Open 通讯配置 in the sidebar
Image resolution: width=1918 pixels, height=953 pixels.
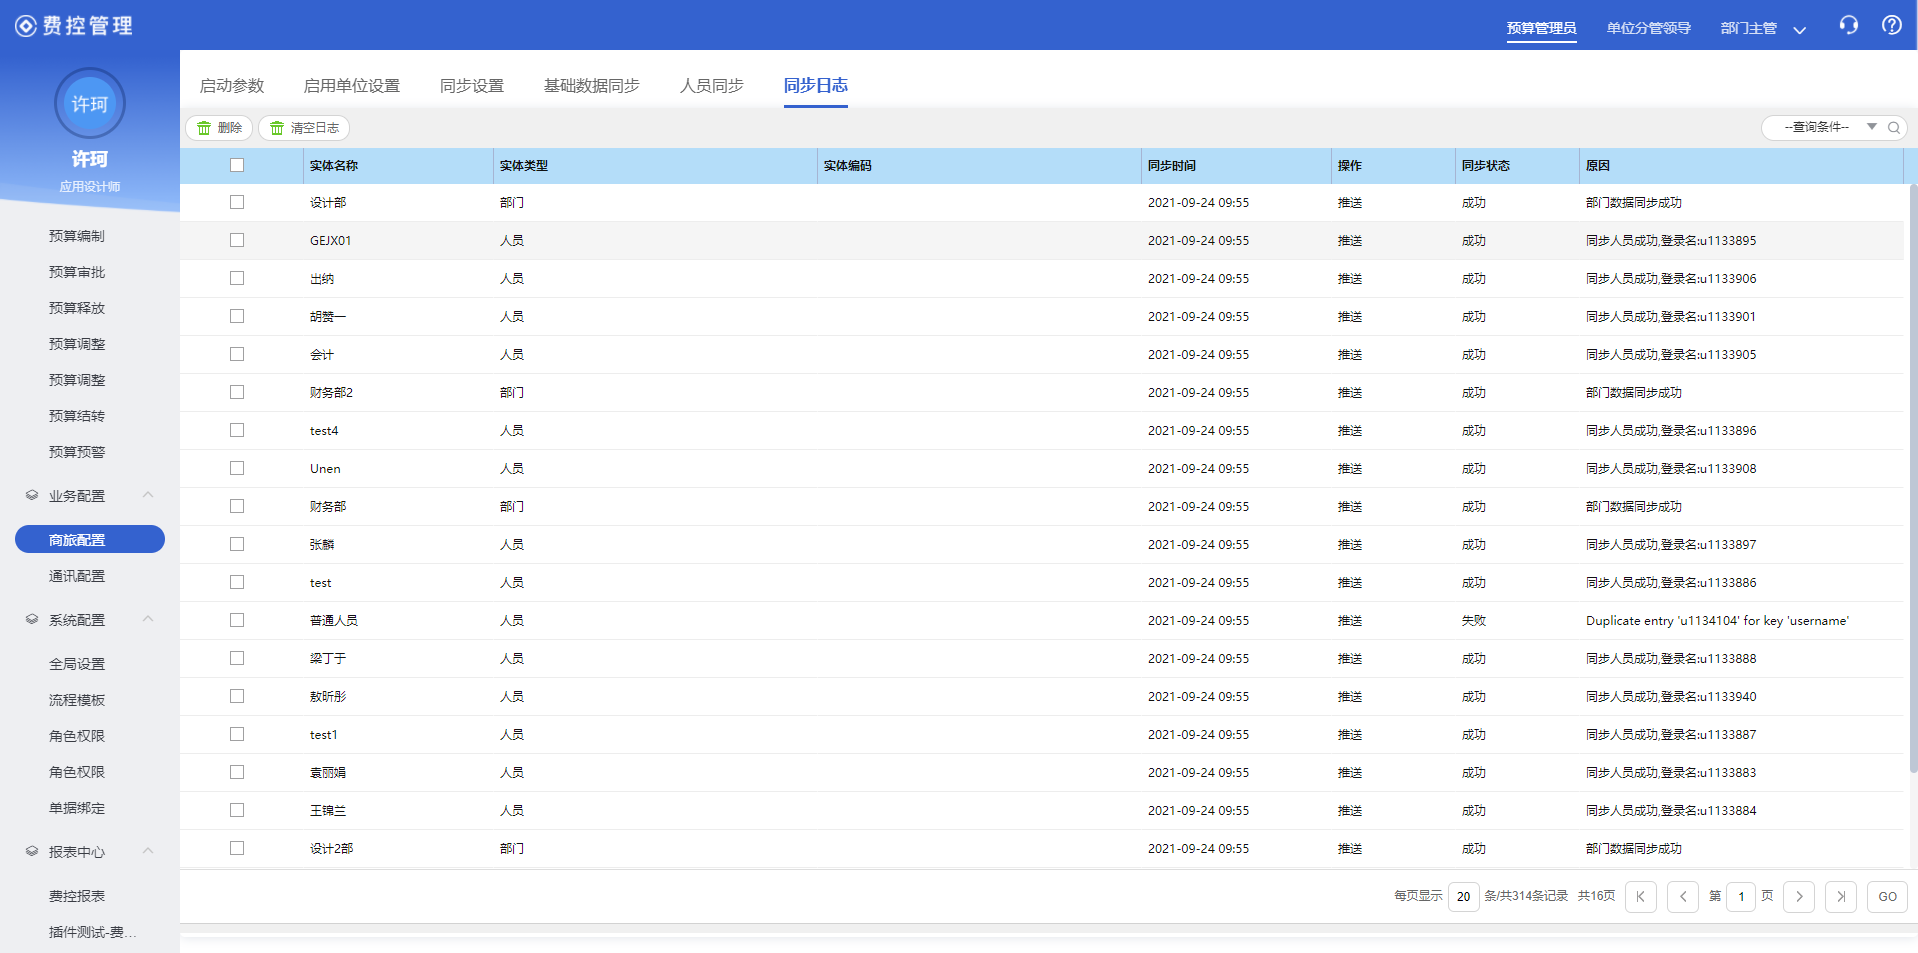[77, 576]
